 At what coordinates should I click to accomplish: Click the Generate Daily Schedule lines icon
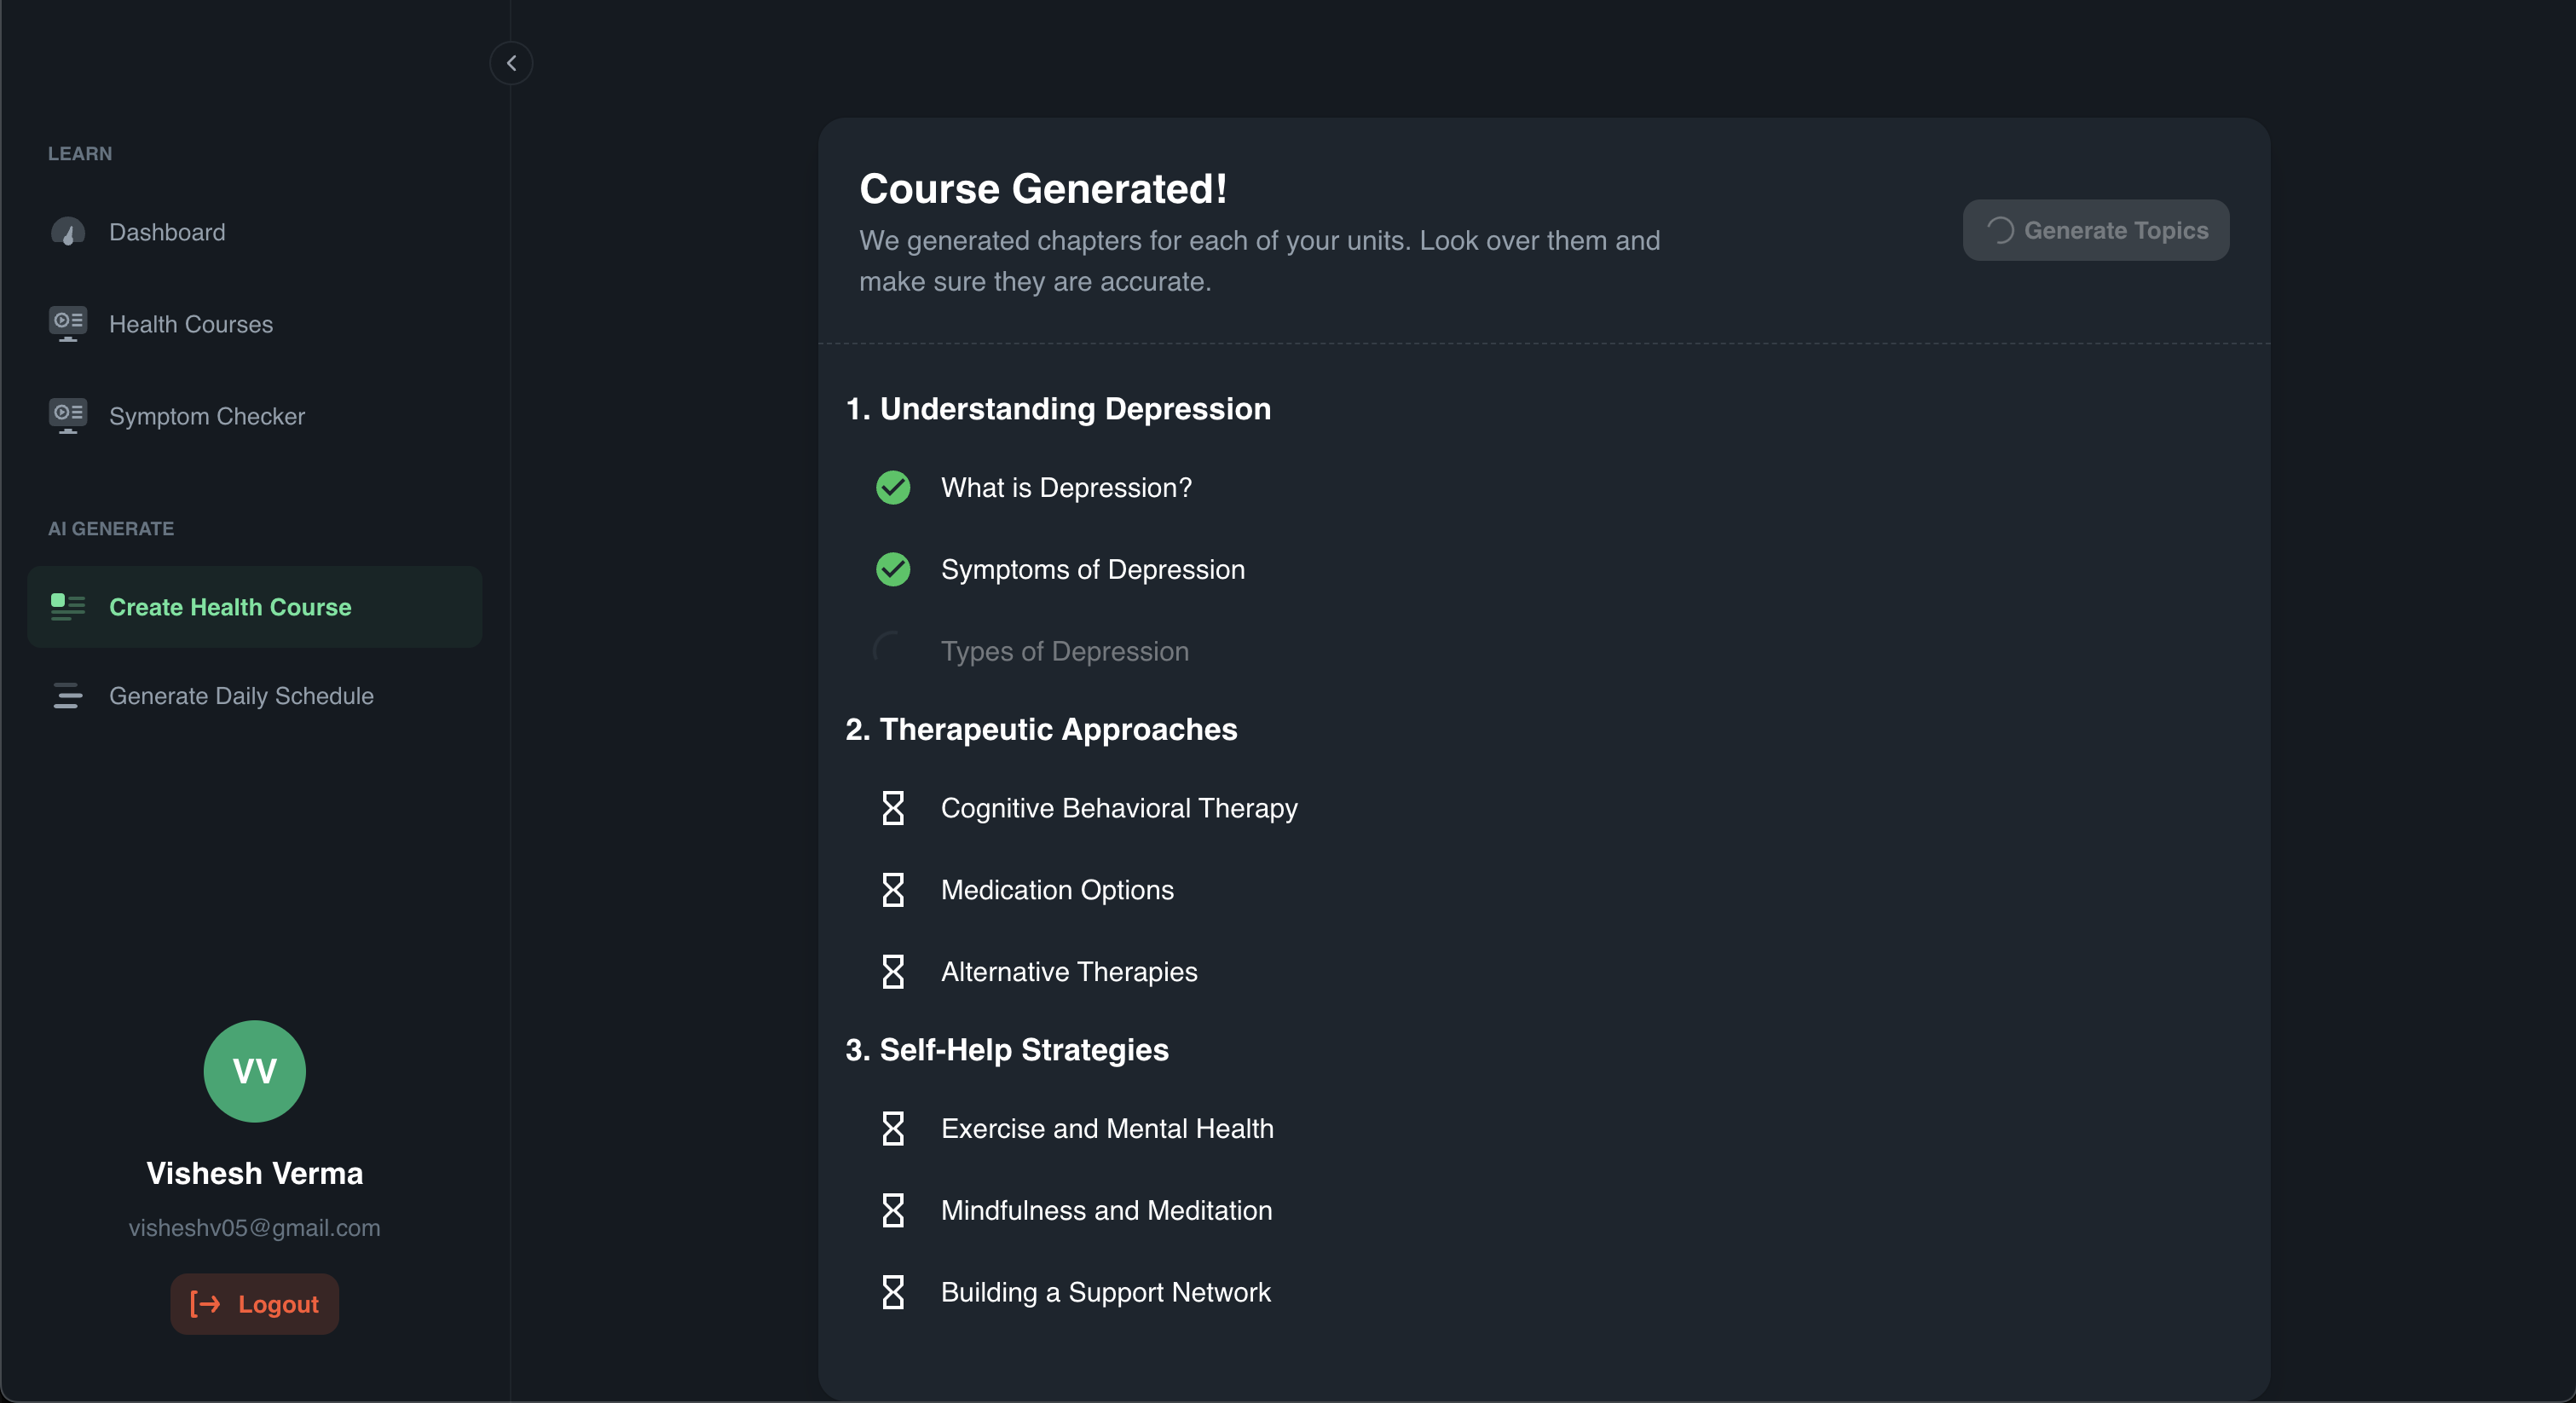67,695
